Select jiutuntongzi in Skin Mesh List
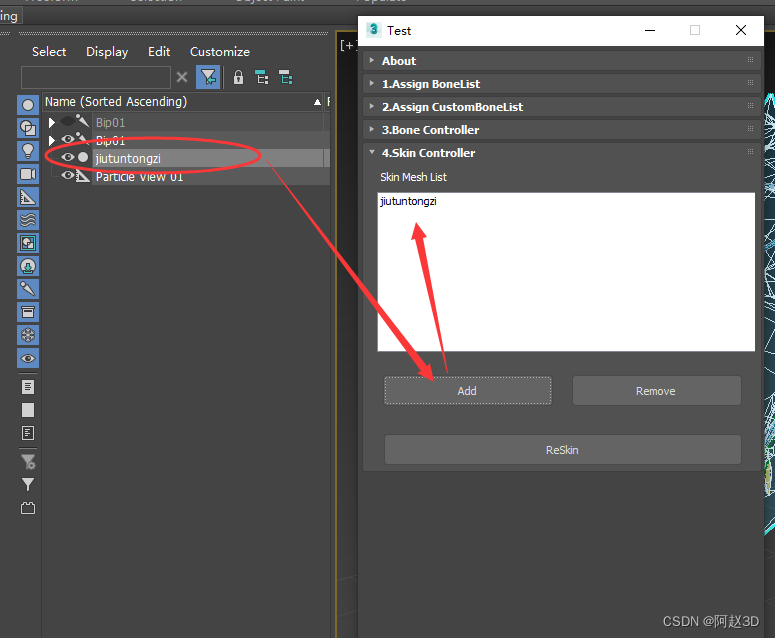Screen dimensions: 775x638 click(408, 201)
